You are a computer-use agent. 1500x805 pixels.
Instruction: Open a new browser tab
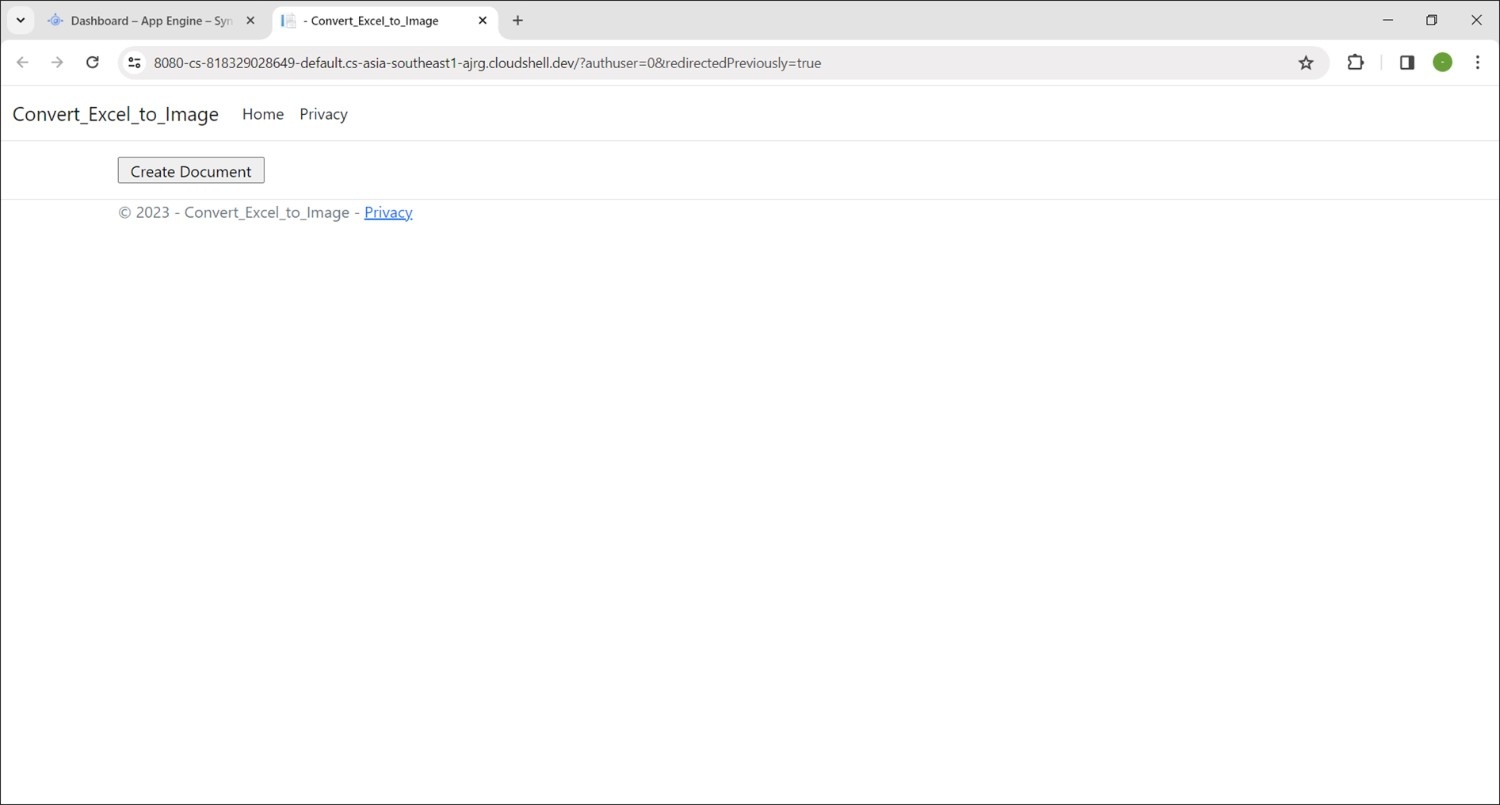[517, 20]
